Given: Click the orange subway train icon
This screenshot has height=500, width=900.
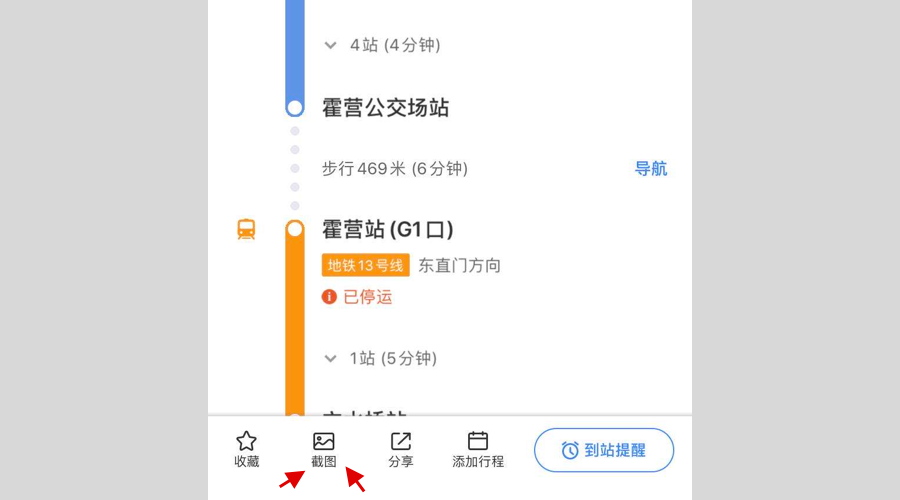Looking at the screenshot, I should pos(246,230).
